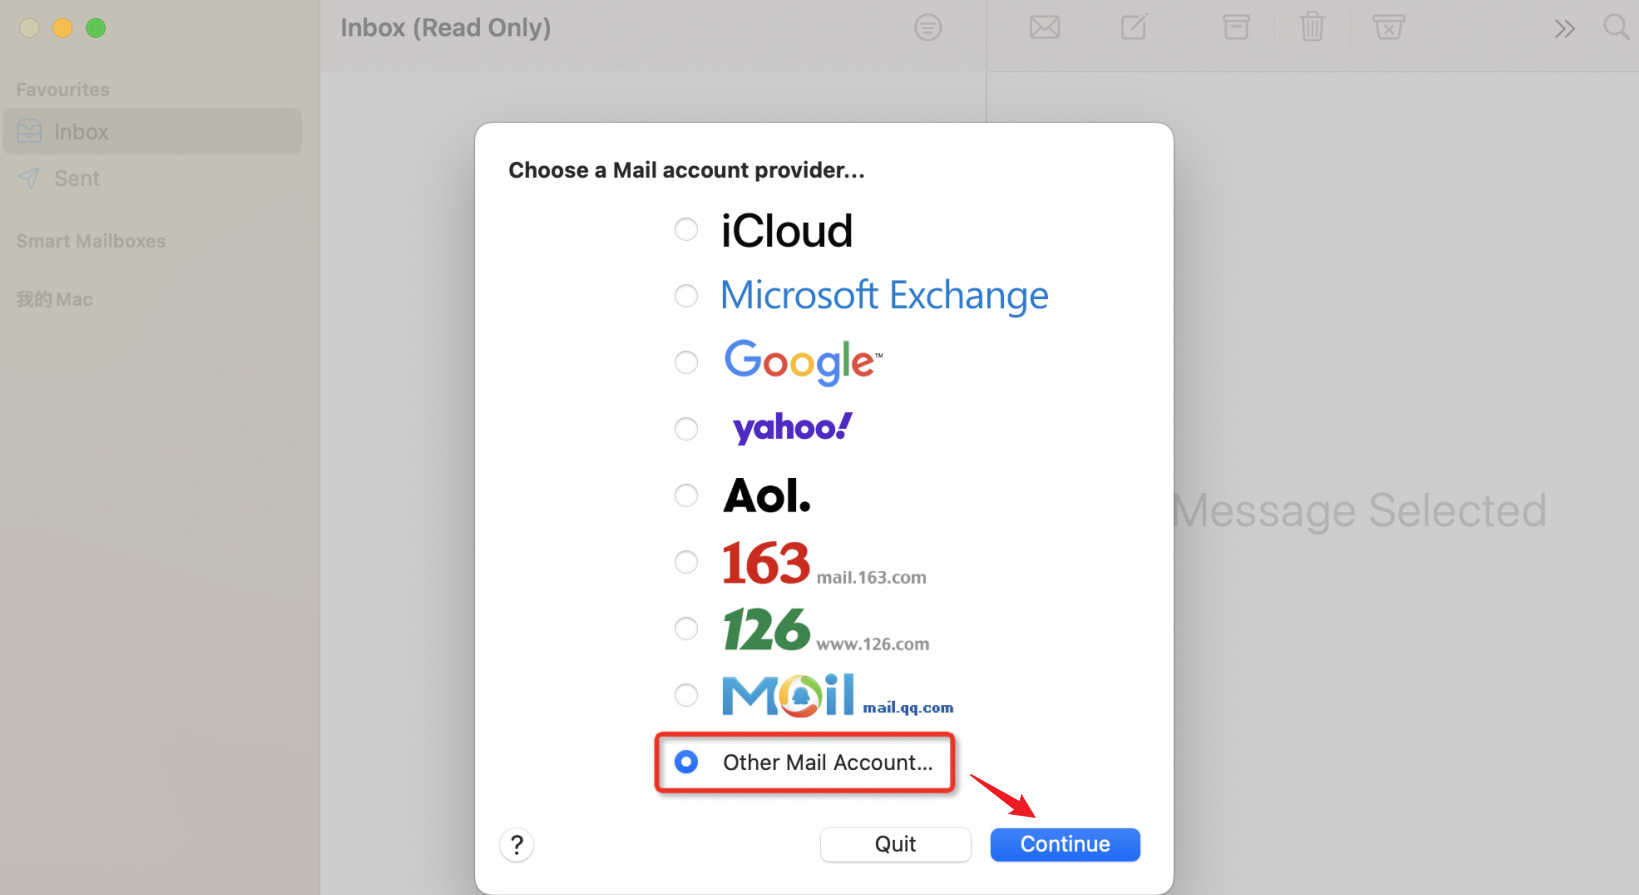Click the mail.qq.com Mail logo
Screen dimensions: 1639x895
[838, 696]
